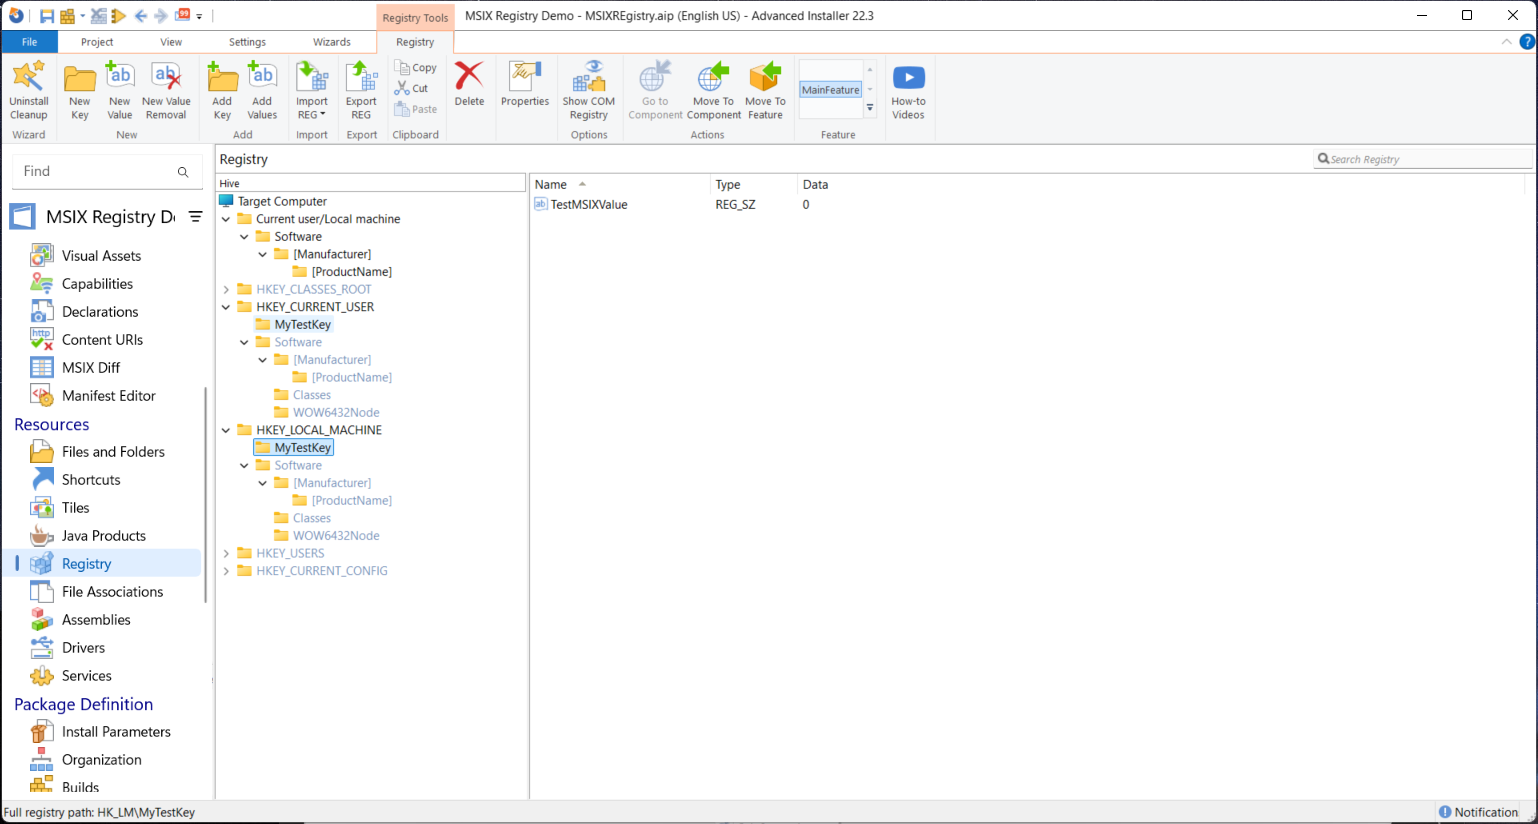The image size is (1538, 824).
Task: Open the Capabilities page
Action: click(97, 284)
